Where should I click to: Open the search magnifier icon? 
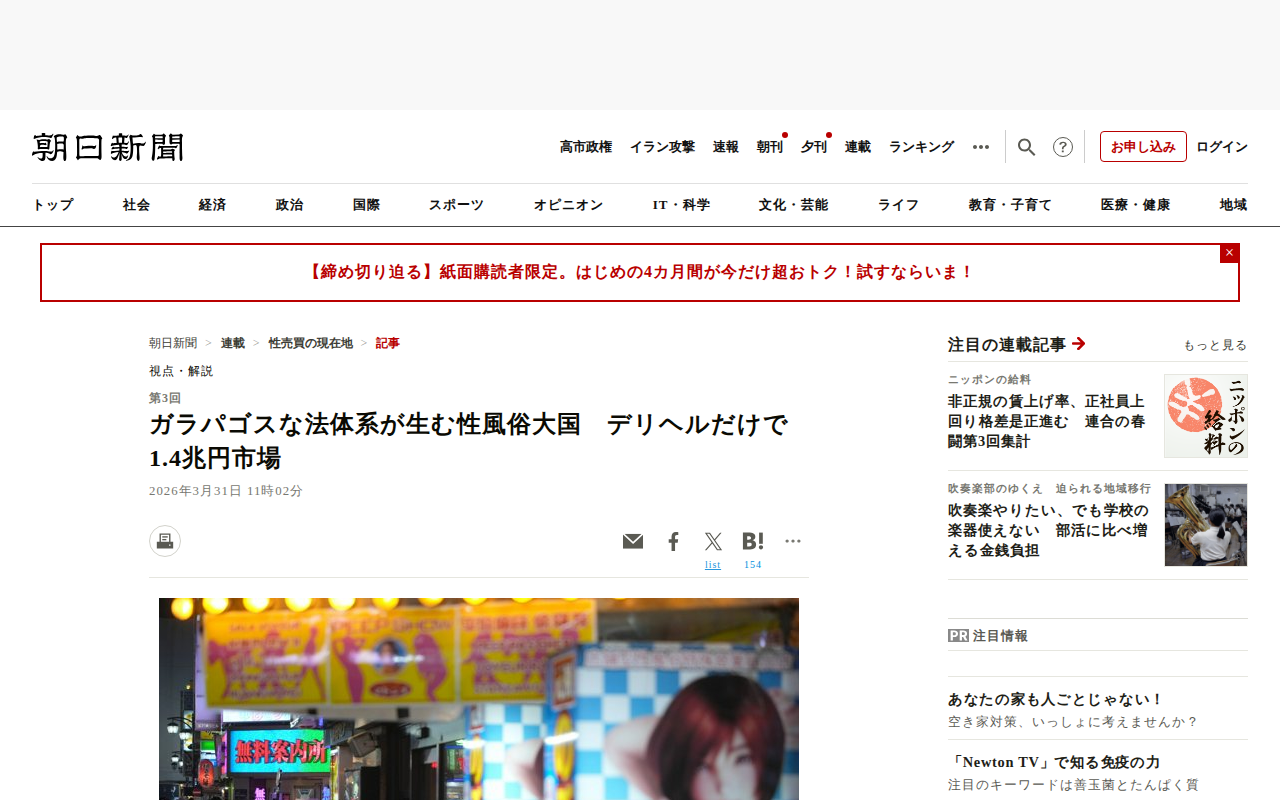[x=1026, y=147]
